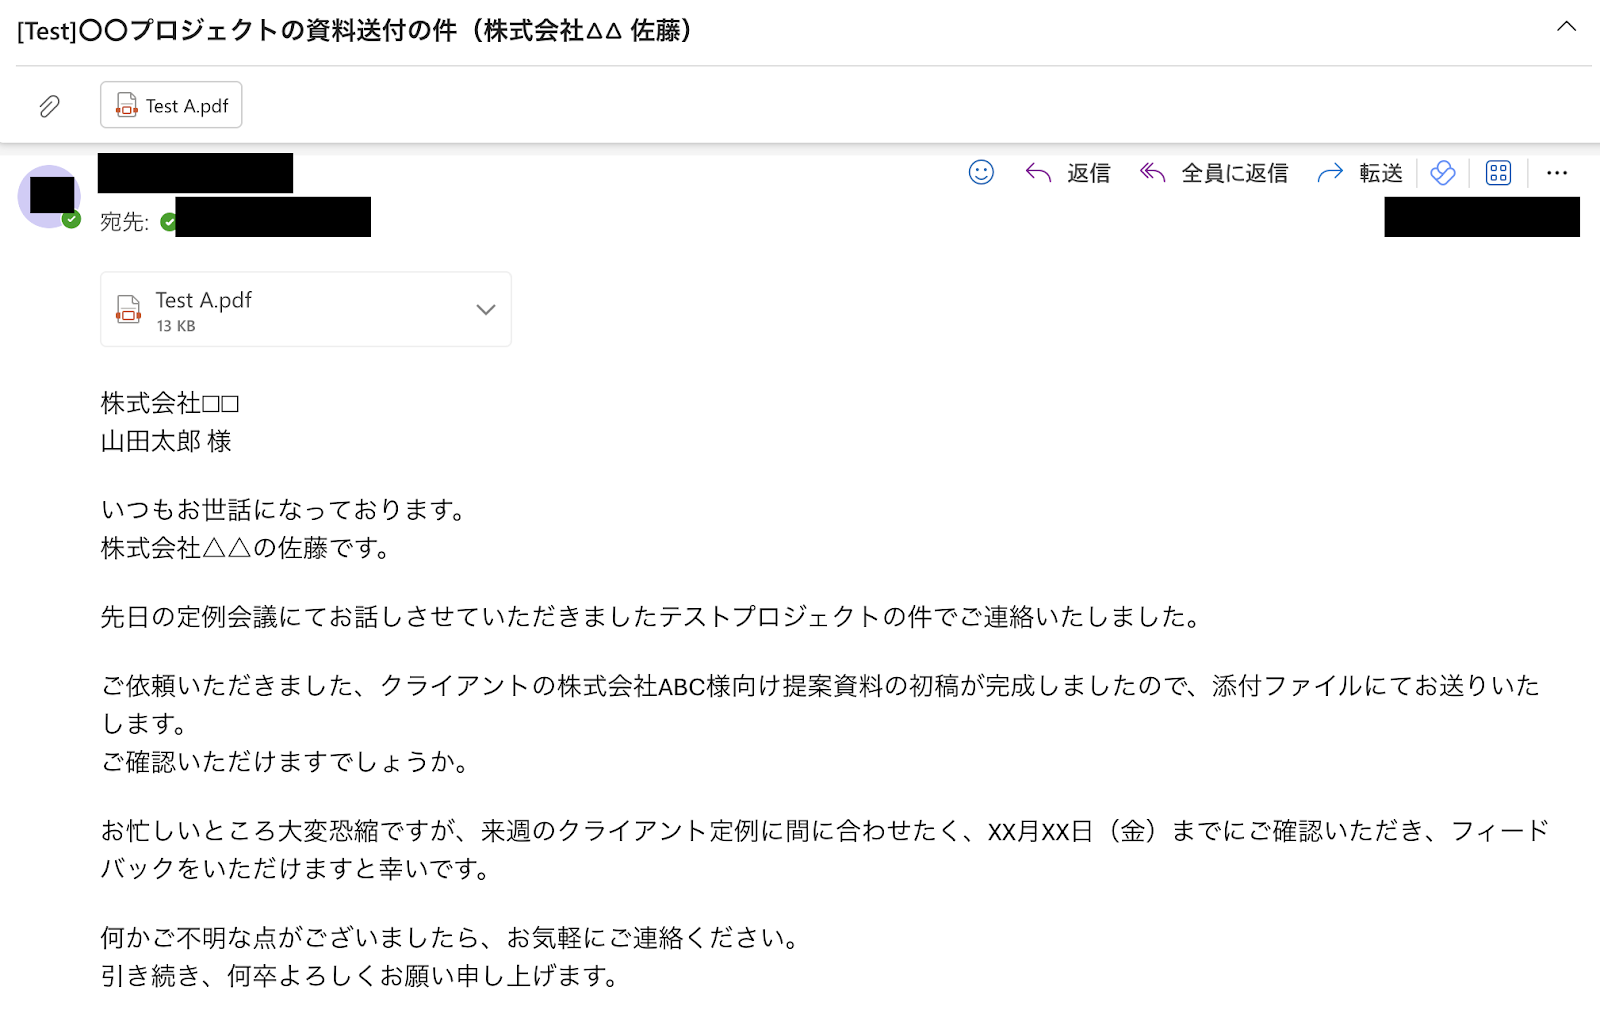Click the sender's profile avatar
Viewport: 1600px width, 1029px height.
tap(50, 195)
